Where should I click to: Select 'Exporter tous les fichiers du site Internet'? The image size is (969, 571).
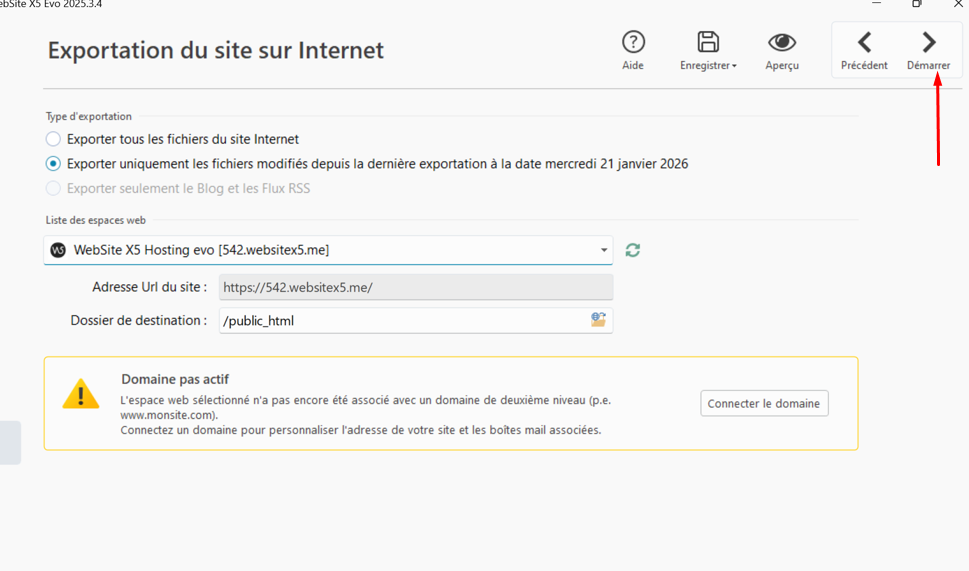[53, 139]
